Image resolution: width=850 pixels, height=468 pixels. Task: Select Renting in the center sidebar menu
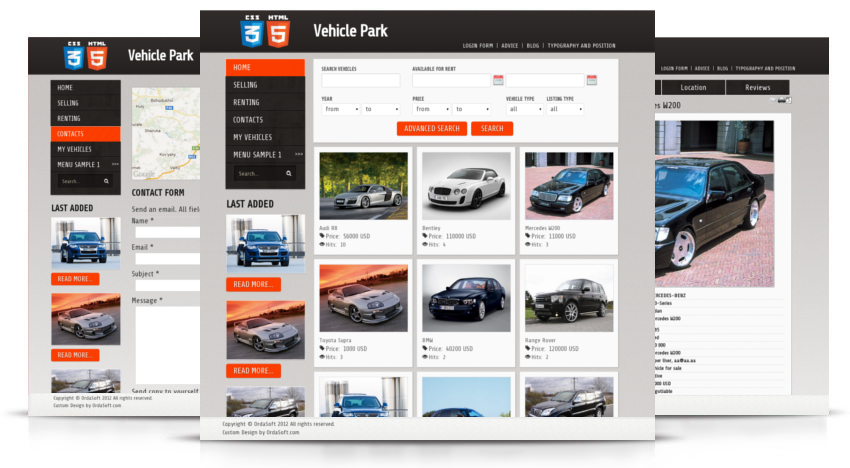pyautogui.click(x=265, y=102)
